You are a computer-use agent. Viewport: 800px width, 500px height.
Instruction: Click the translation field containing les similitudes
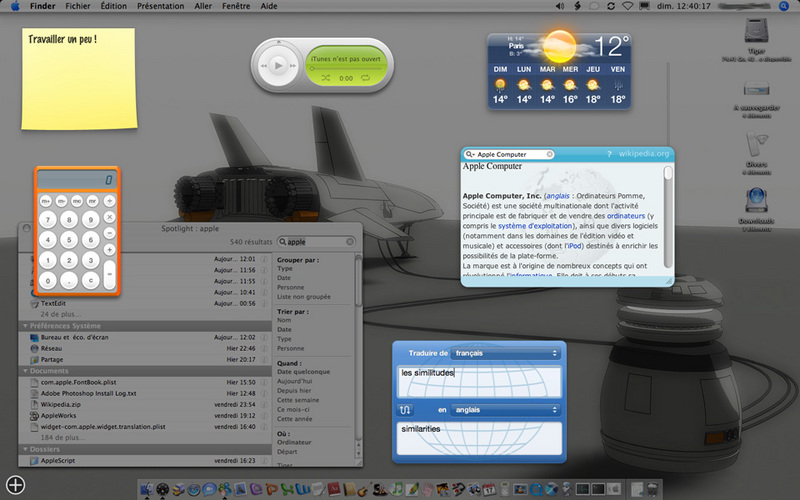pos(479,381)
